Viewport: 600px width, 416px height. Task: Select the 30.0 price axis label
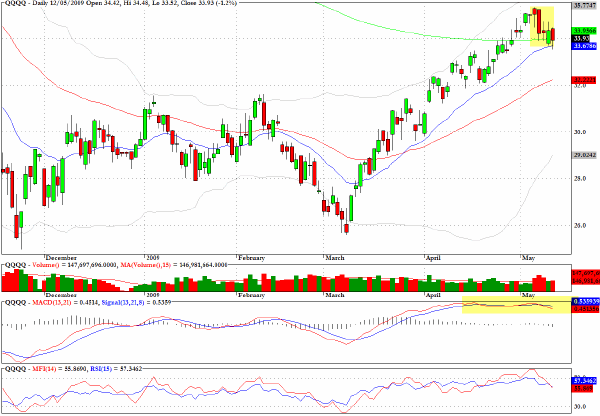(580, 132)
